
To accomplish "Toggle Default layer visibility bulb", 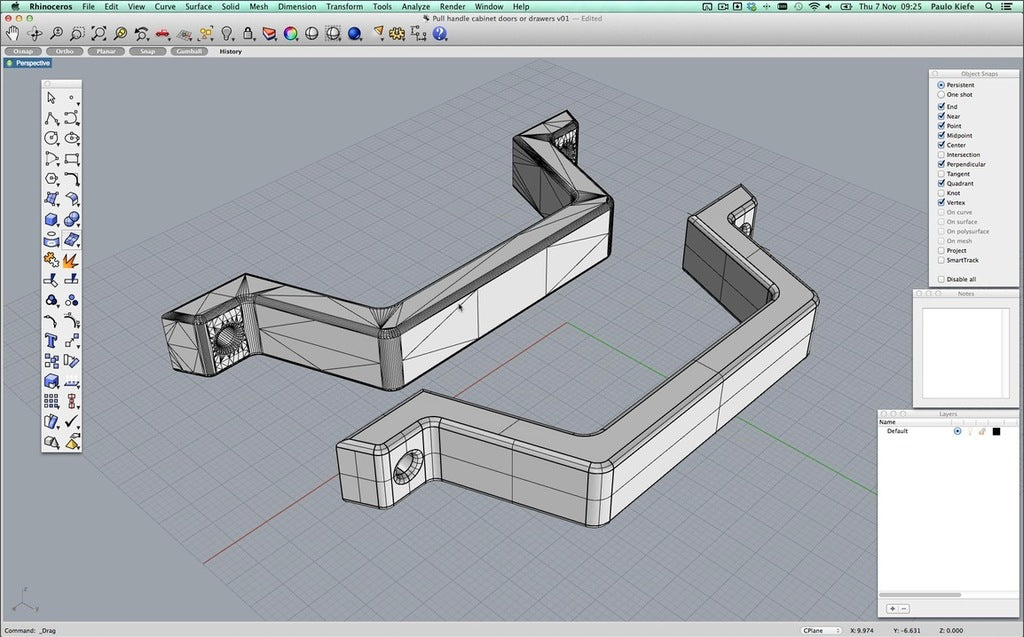I will 970,431.
